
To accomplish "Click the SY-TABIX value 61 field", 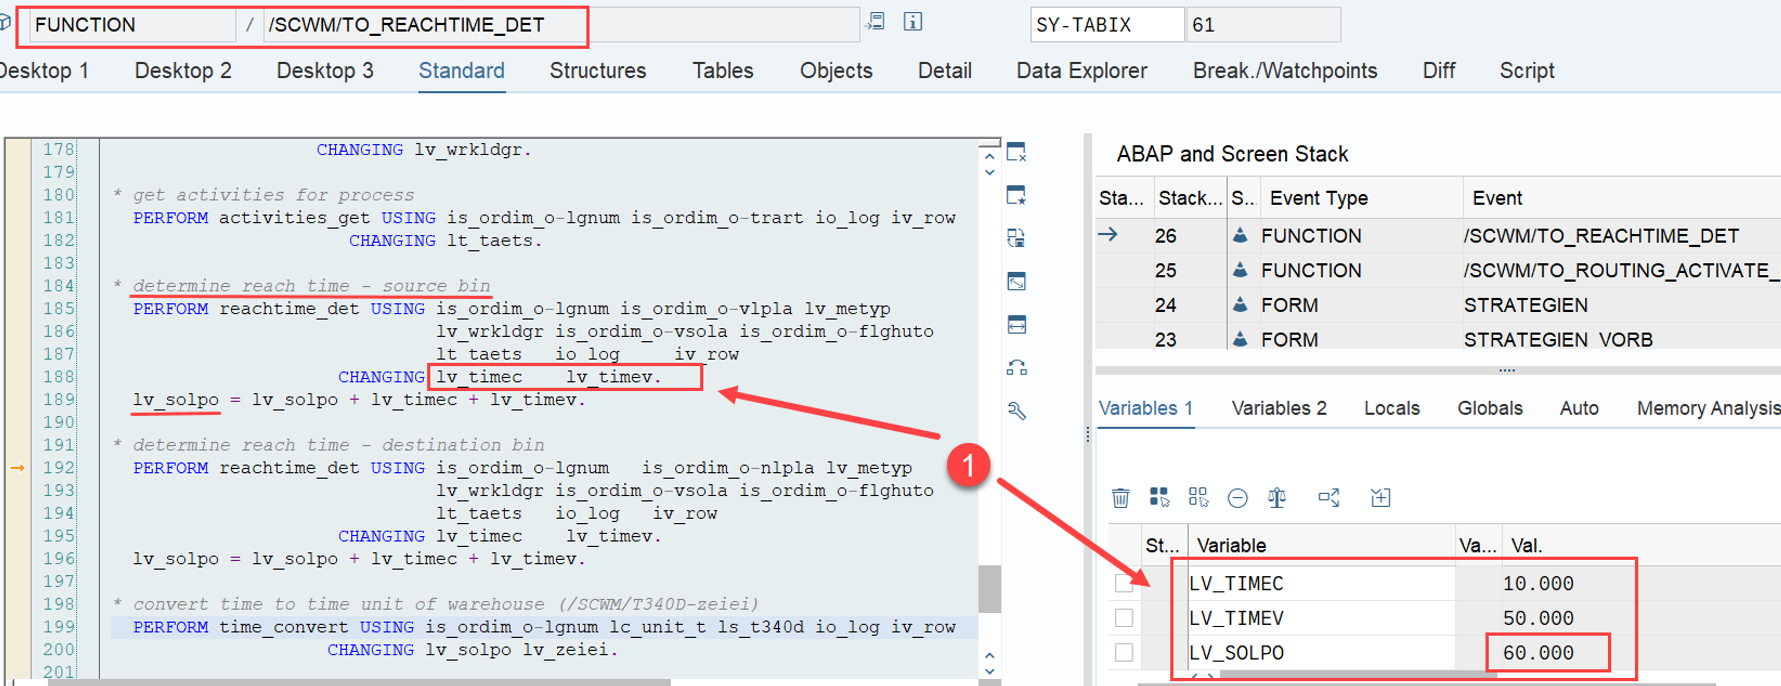I will [1263, 25].
